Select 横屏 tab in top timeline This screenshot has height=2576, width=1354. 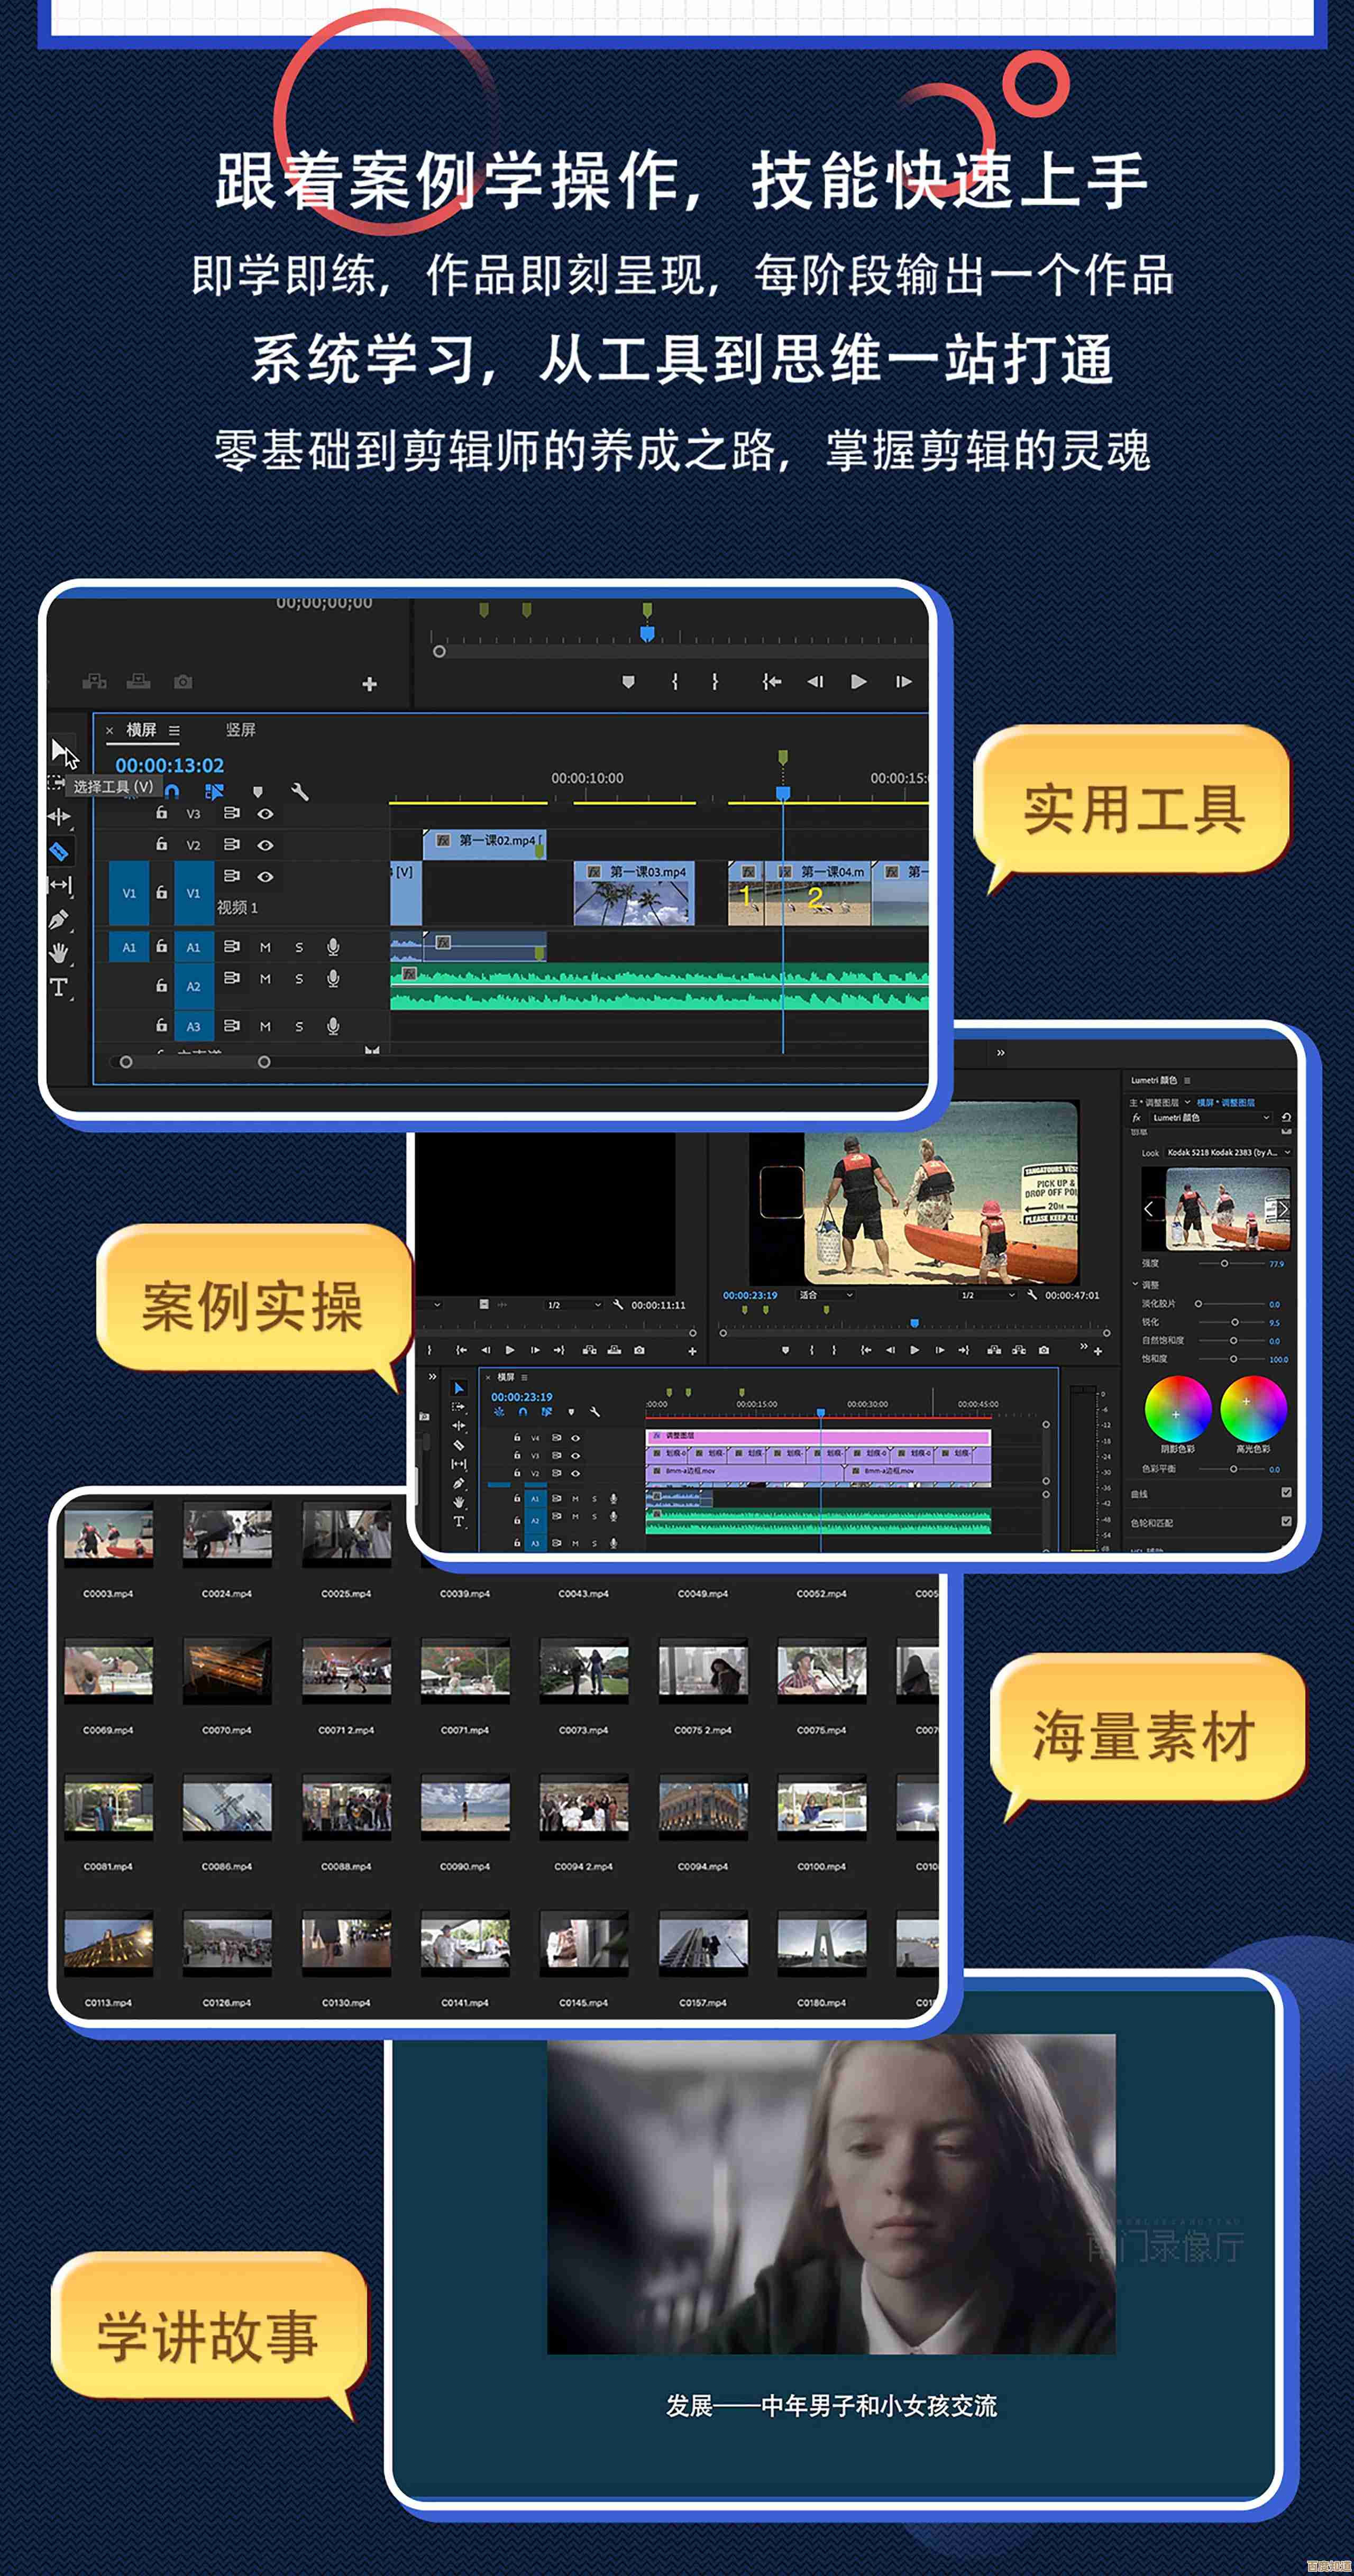pos(141,730)
